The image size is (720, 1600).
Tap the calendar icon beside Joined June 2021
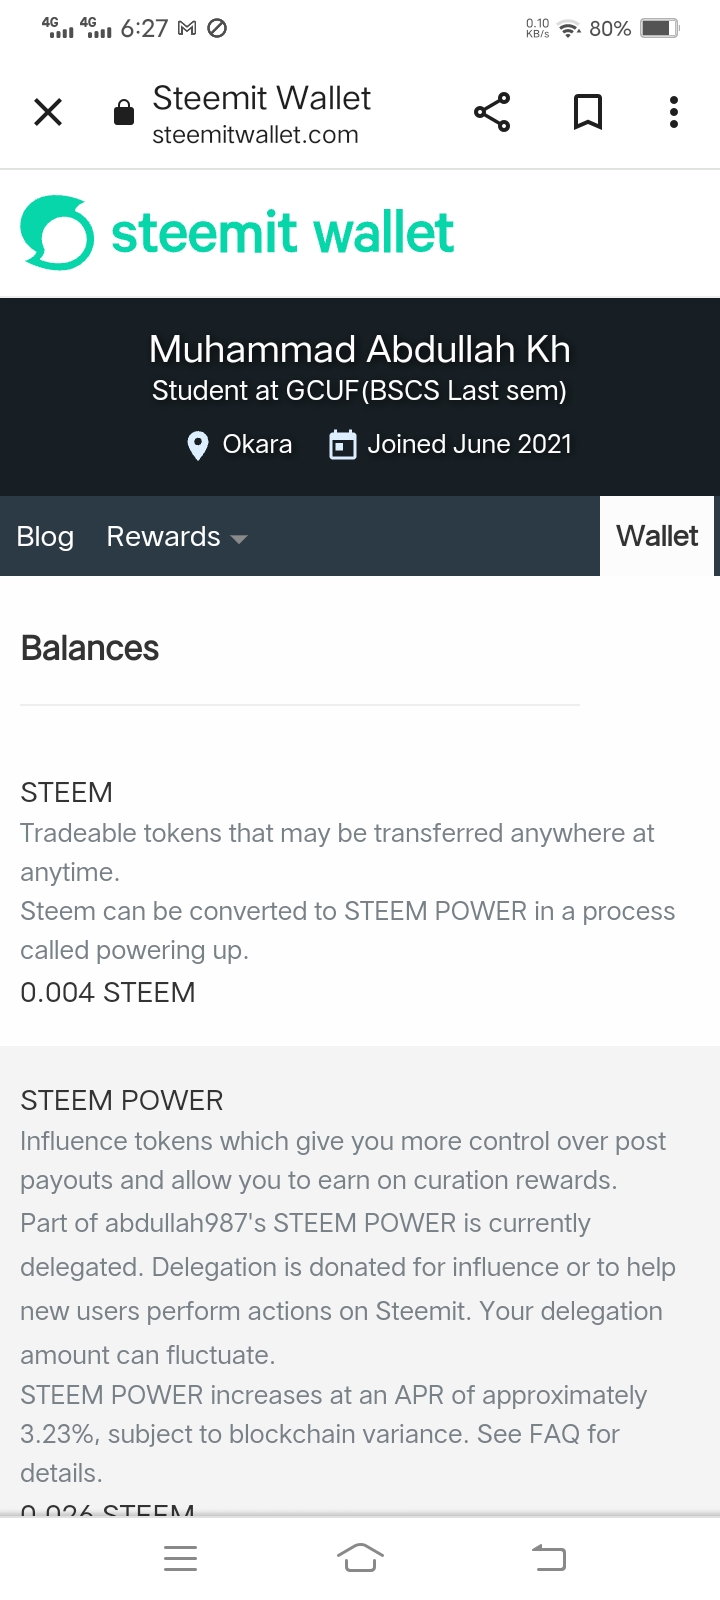(x=343, y=445)
